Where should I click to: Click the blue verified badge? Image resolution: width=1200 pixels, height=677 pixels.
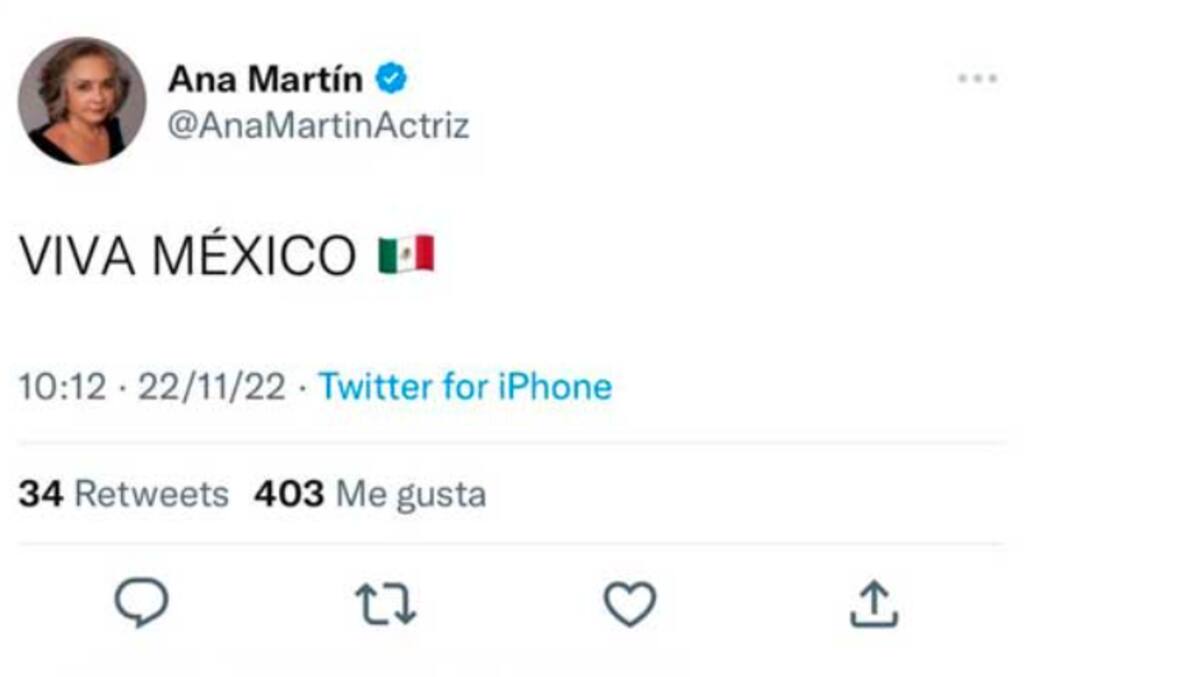[391, 78]
